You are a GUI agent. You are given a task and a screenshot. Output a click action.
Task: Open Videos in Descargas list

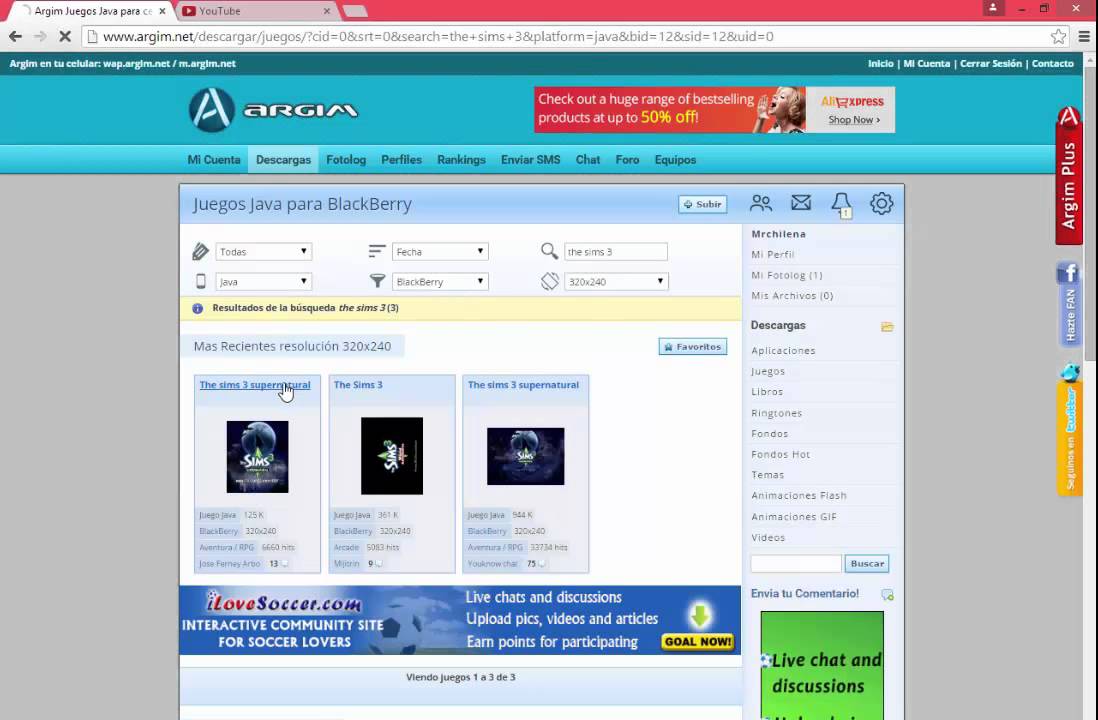point(768,537)
